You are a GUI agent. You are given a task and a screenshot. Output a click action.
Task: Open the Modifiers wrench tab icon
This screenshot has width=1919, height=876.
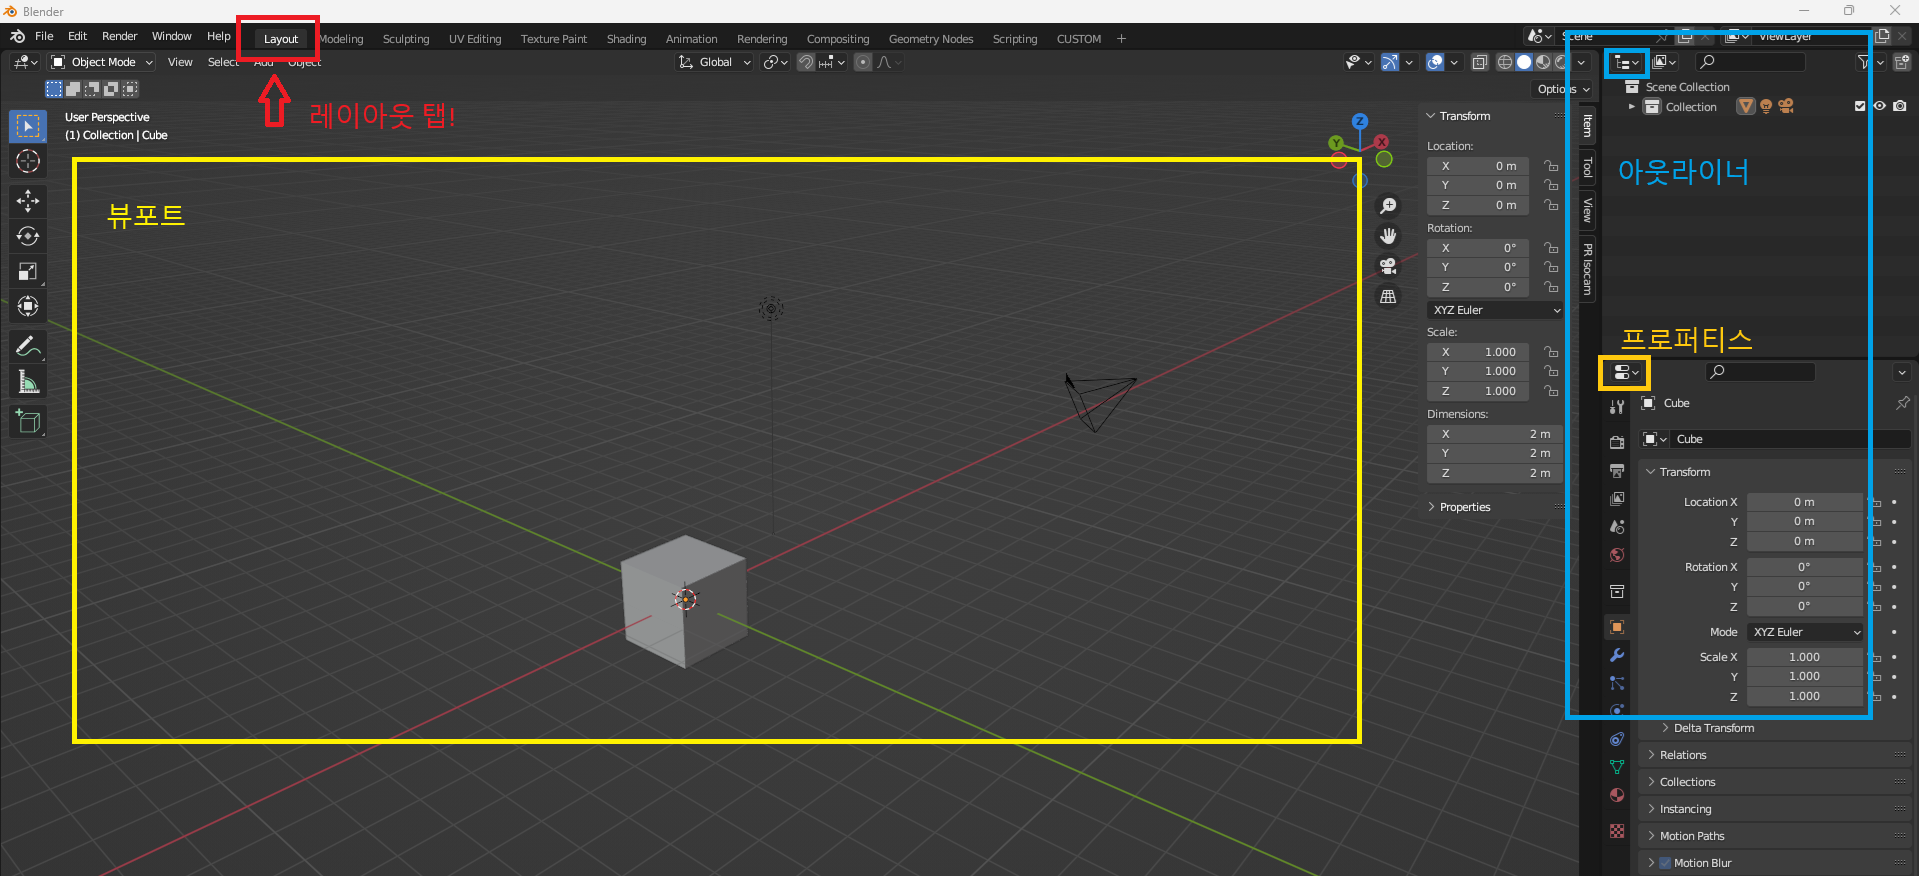1617,655
